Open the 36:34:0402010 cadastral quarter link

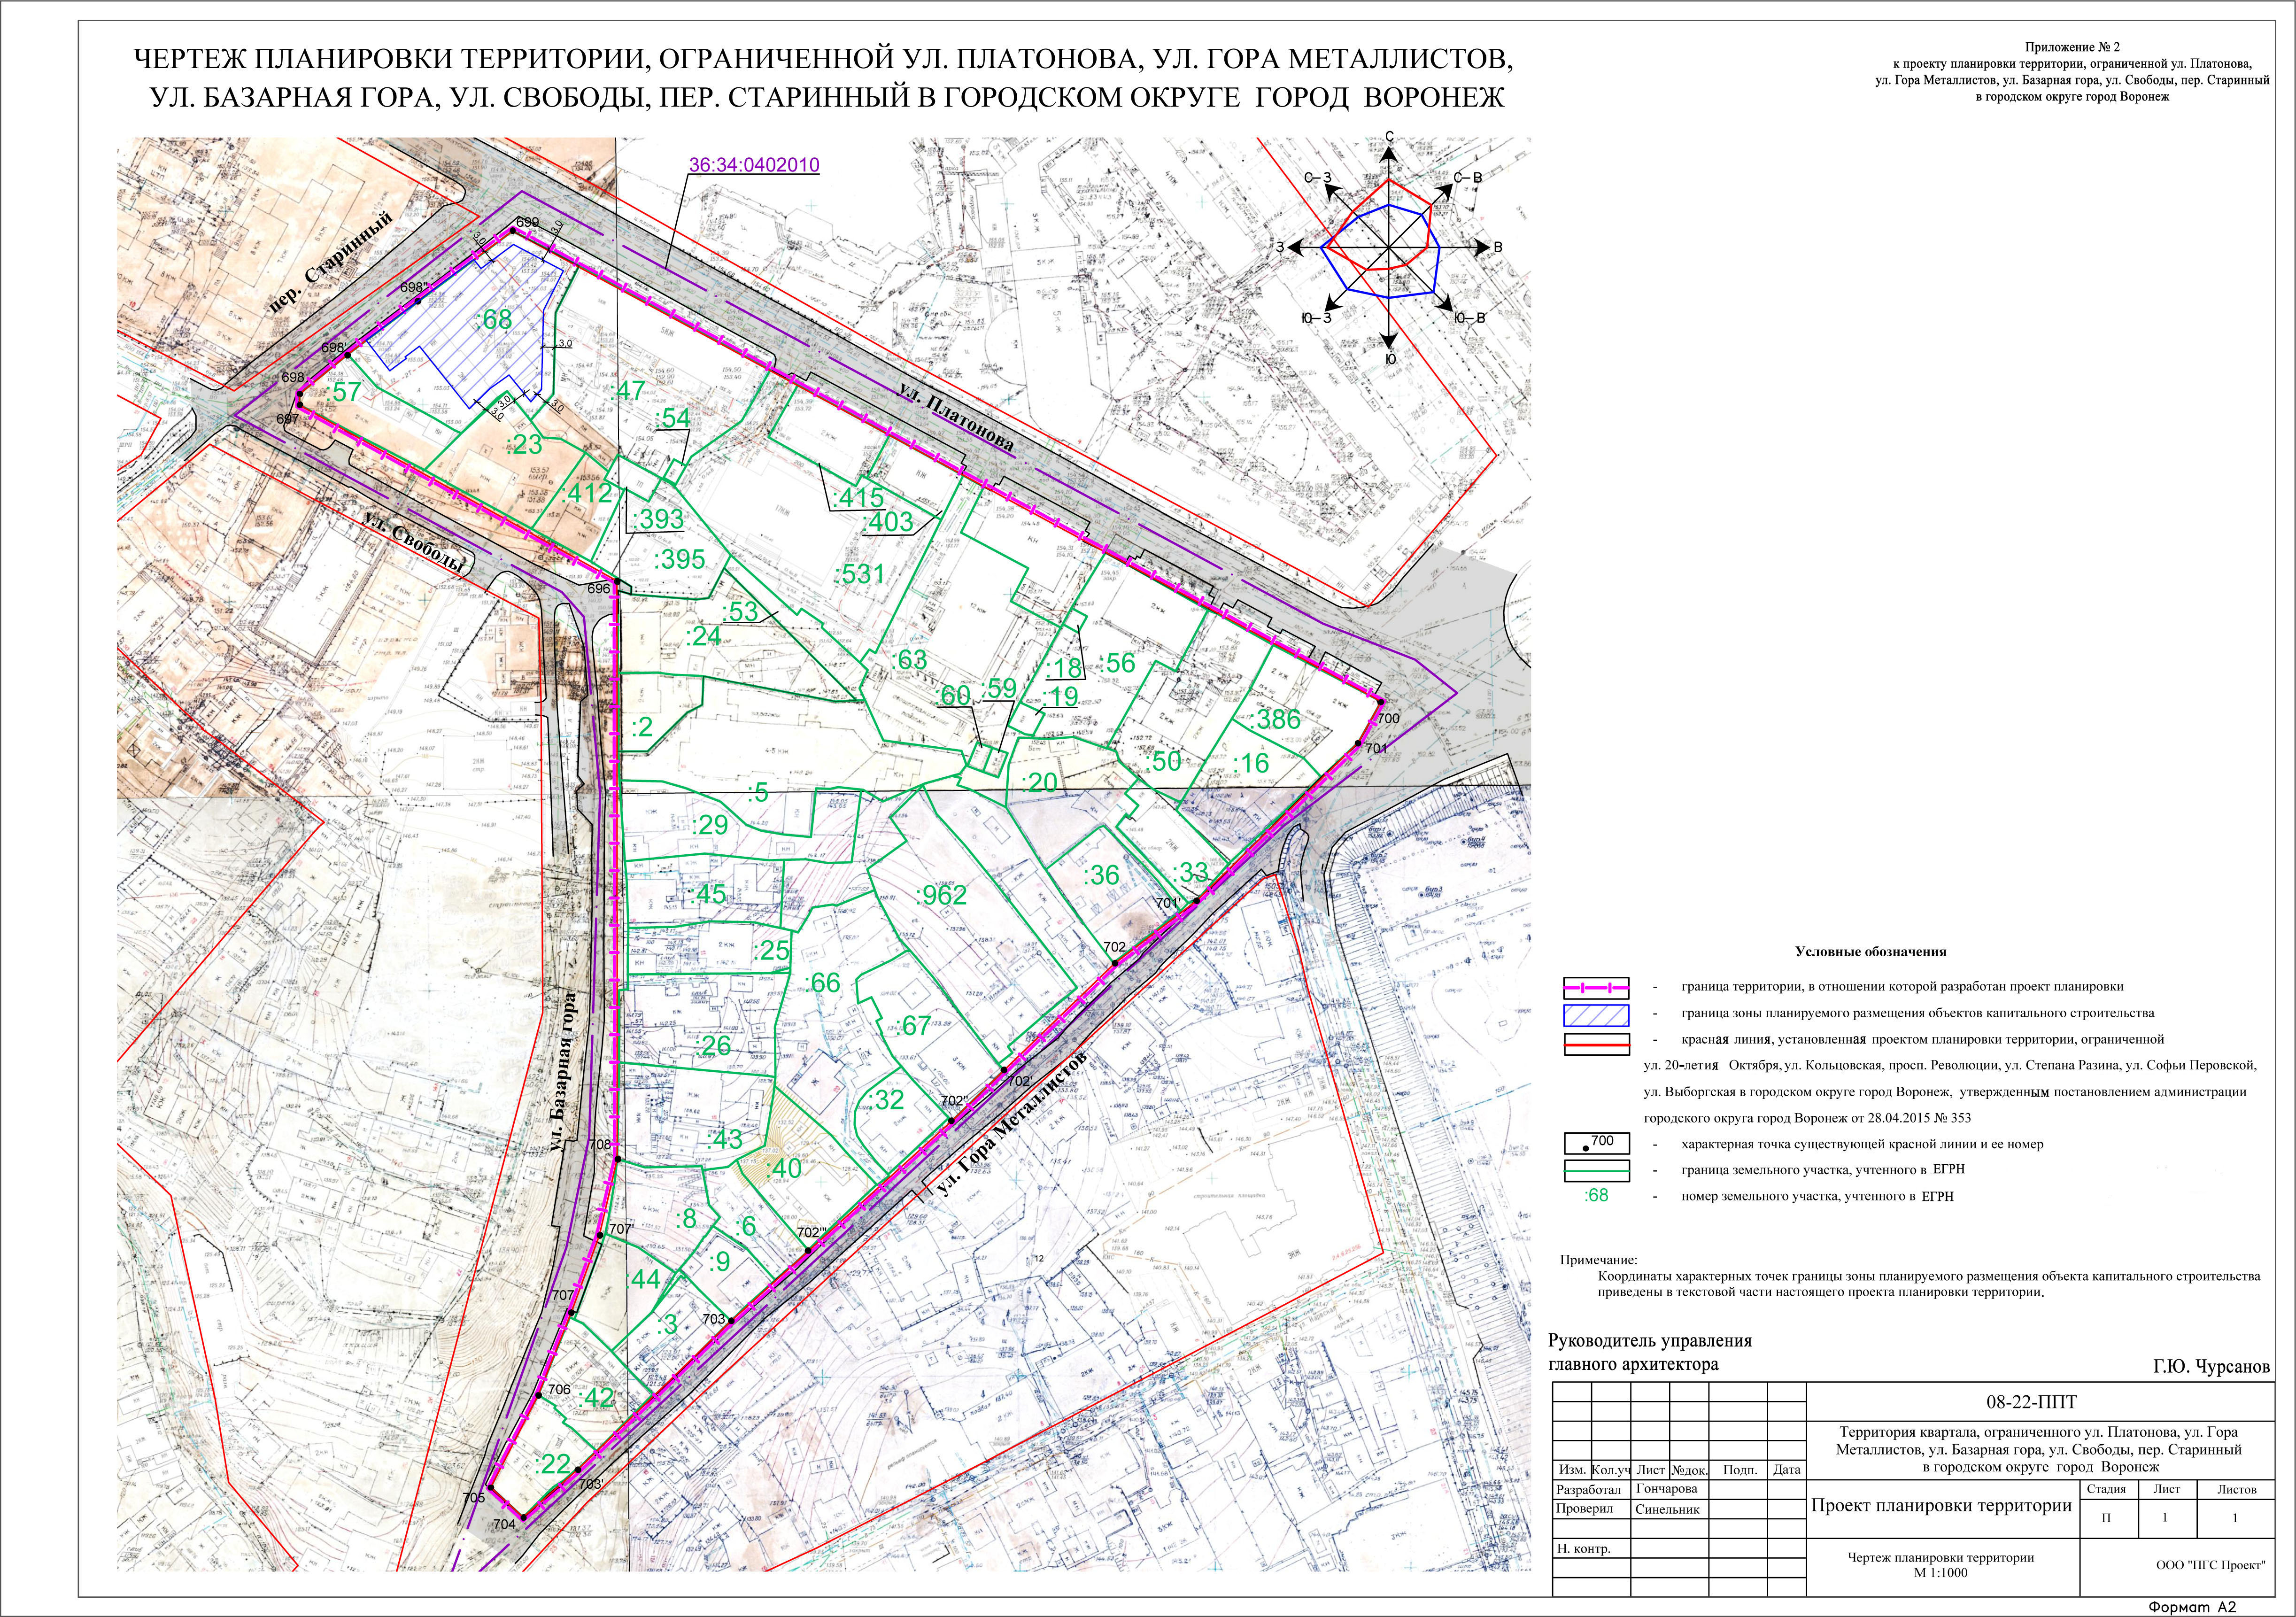click(x=754, y=166)
